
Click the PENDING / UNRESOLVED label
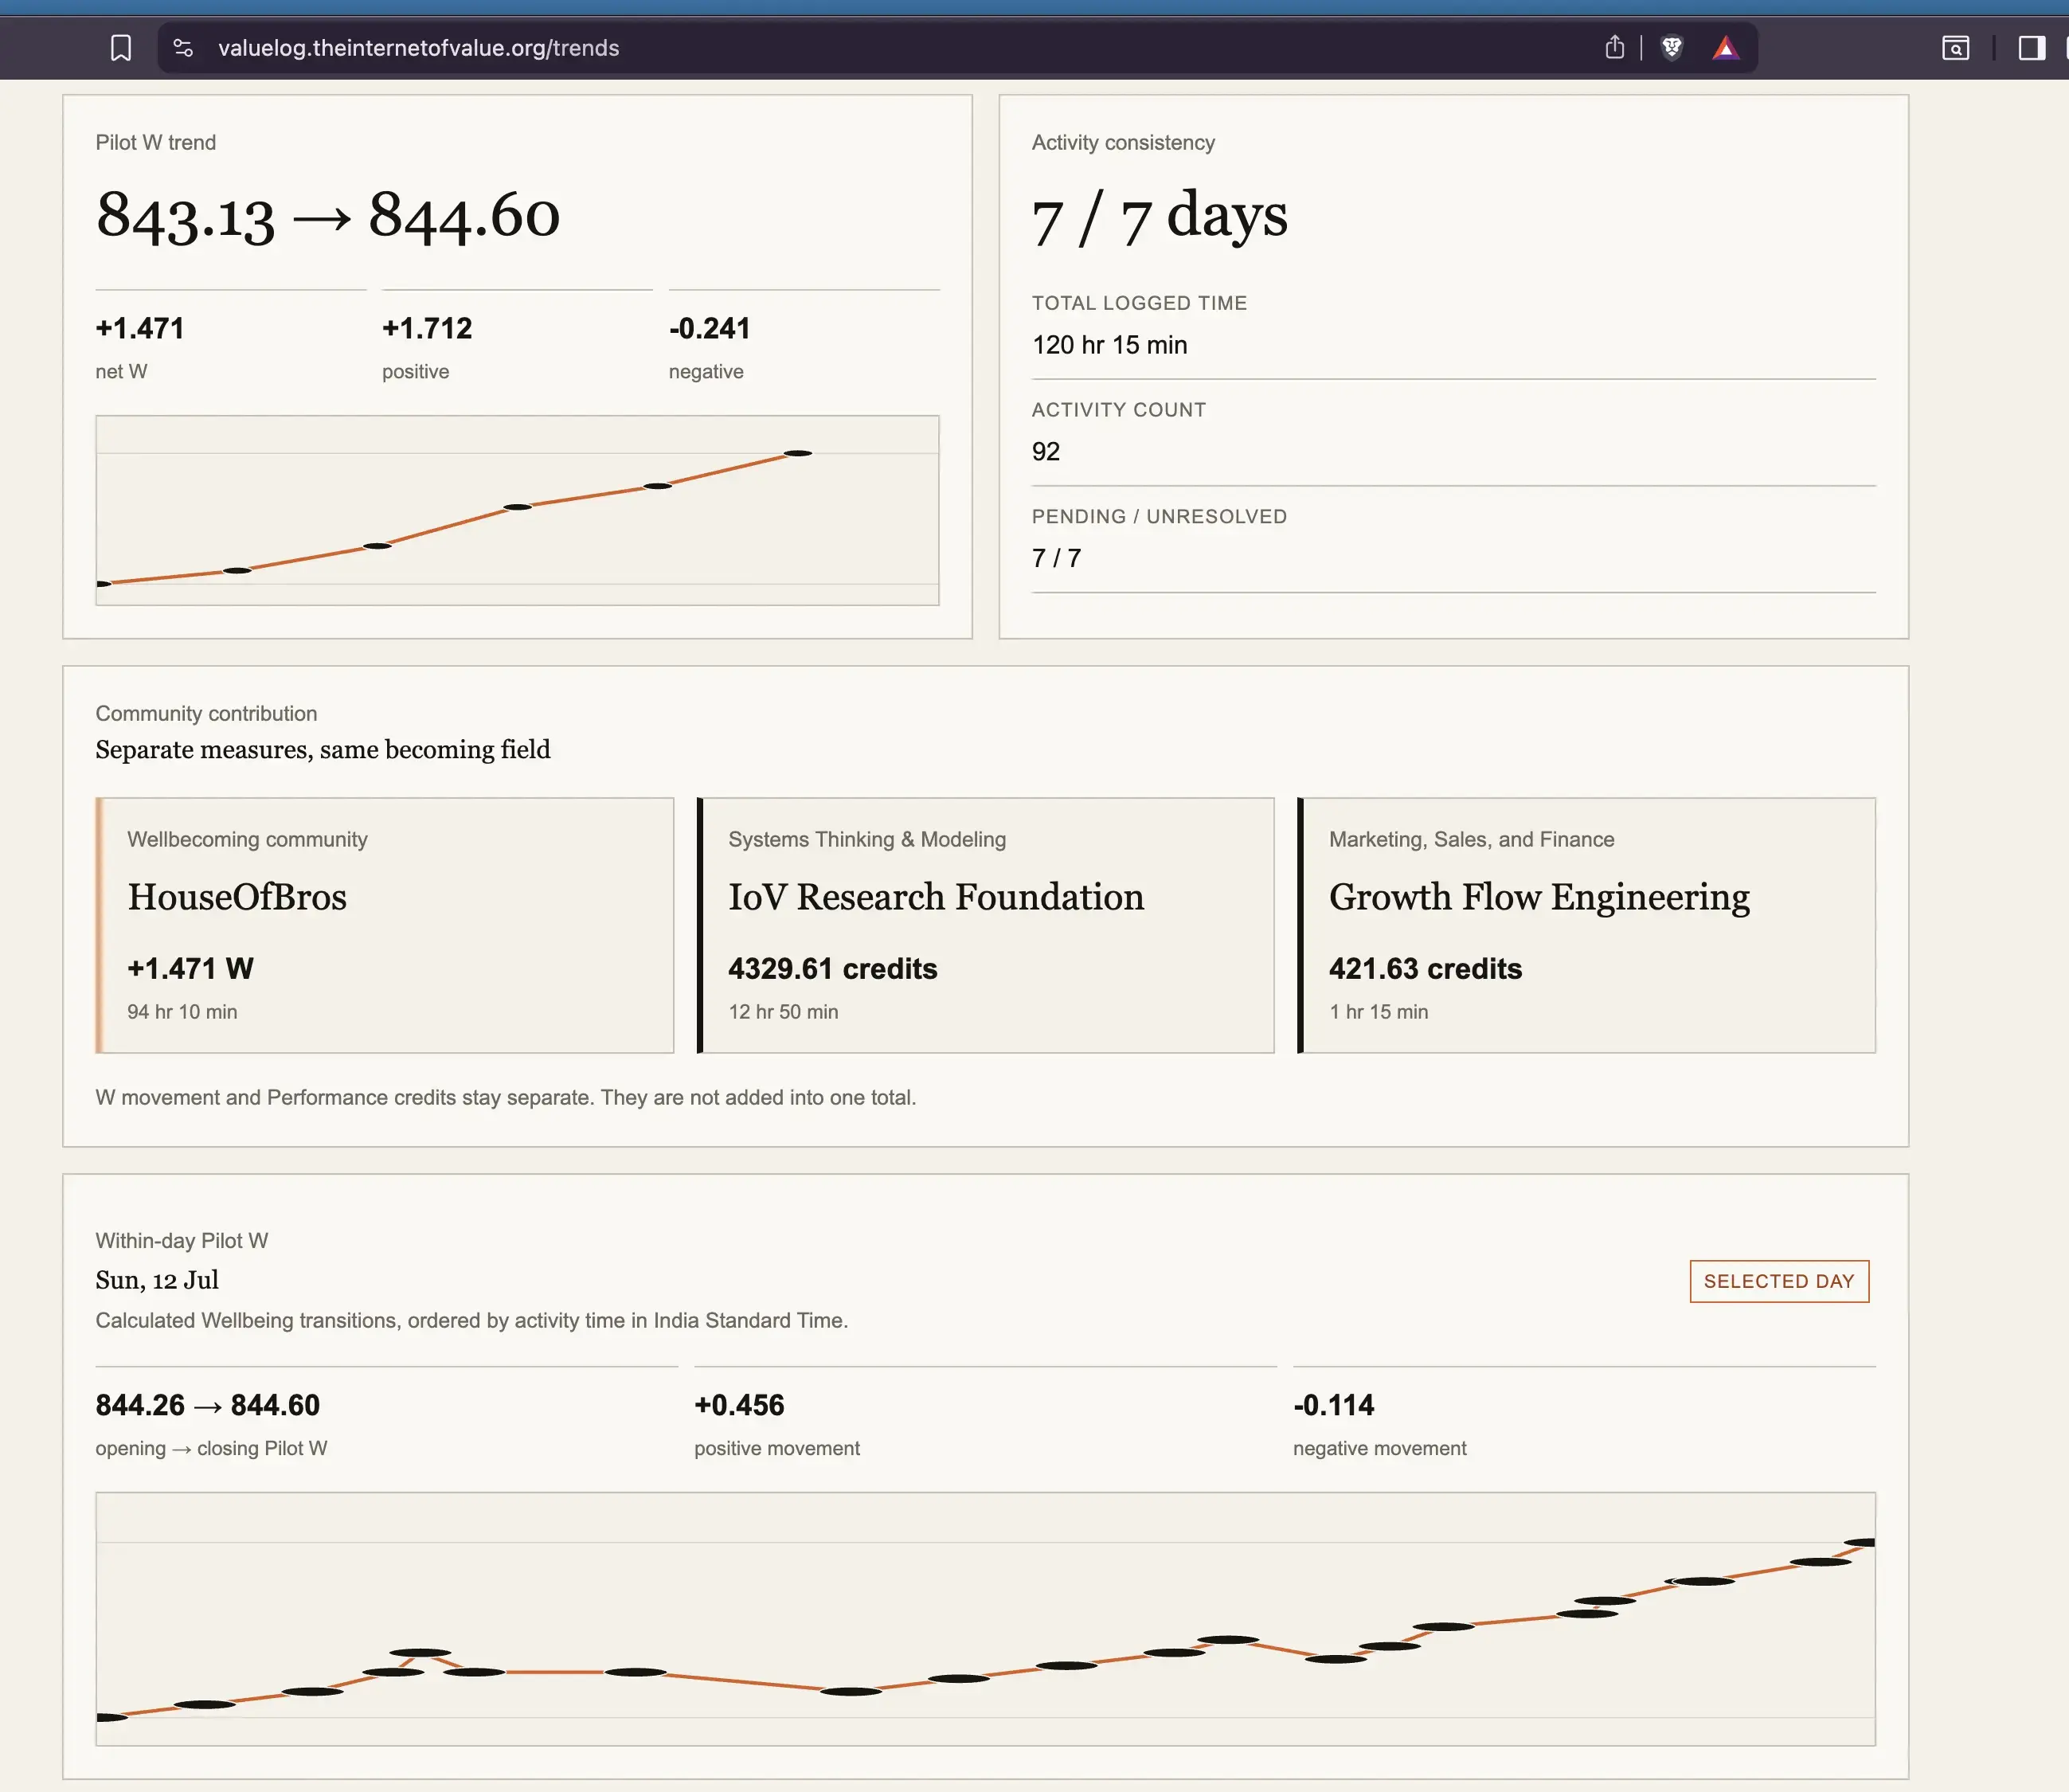click(x=1159, y=517)
